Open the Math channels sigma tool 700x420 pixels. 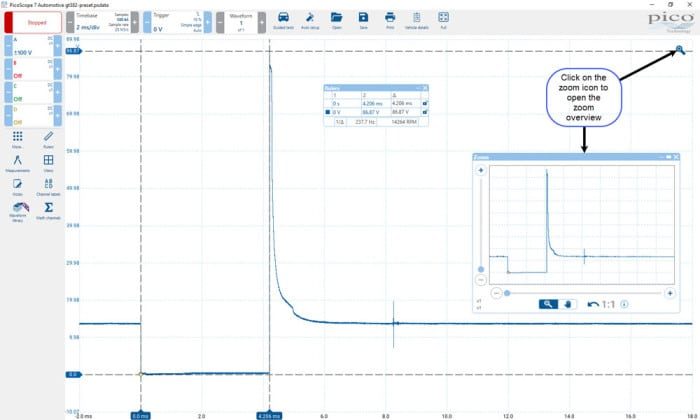click(x=48, y=211)
